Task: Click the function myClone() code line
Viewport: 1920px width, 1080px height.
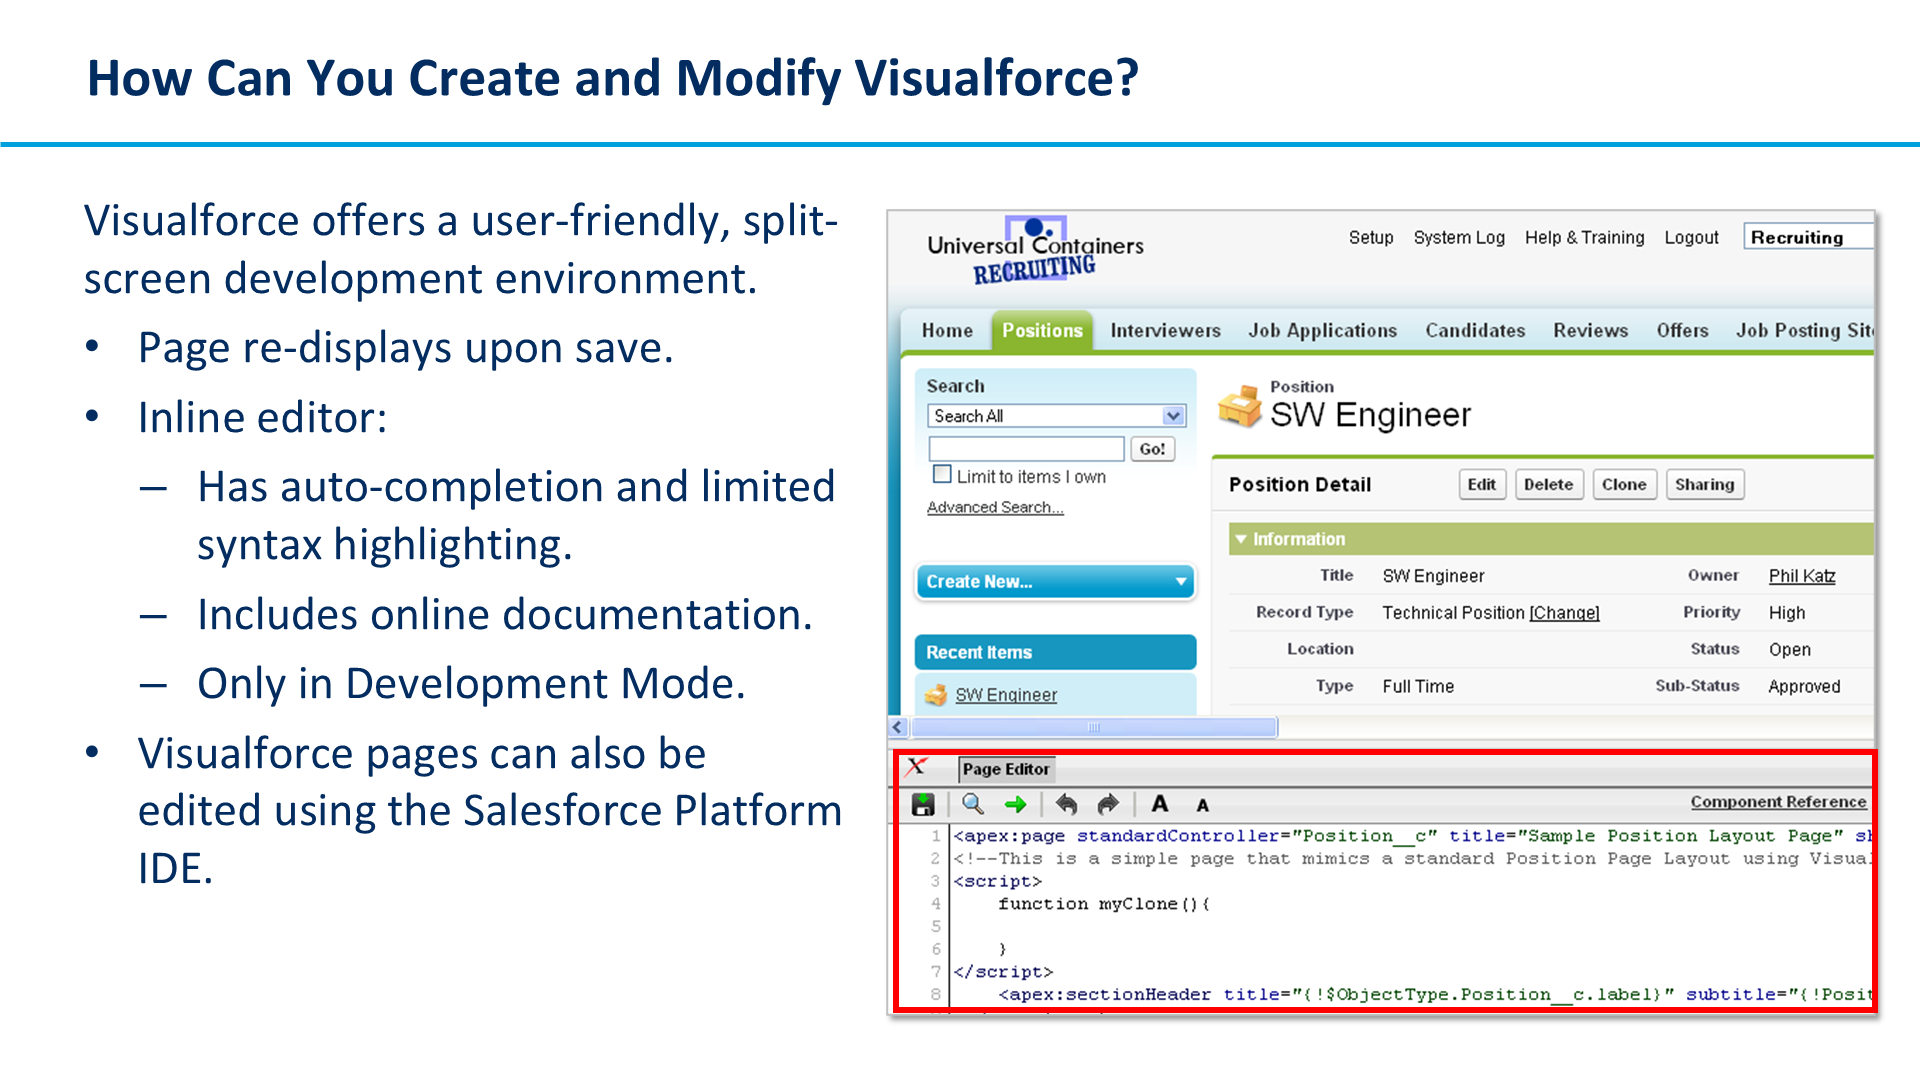Action: point(1104,904)
